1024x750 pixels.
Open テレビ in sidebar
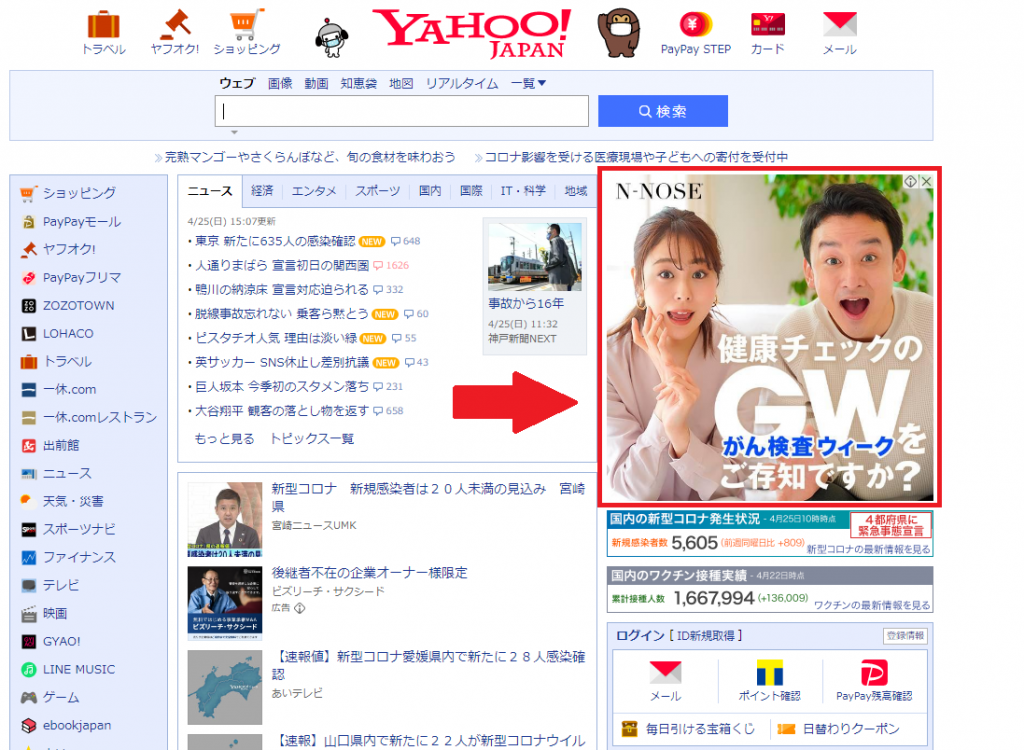[x=50, y=585]
